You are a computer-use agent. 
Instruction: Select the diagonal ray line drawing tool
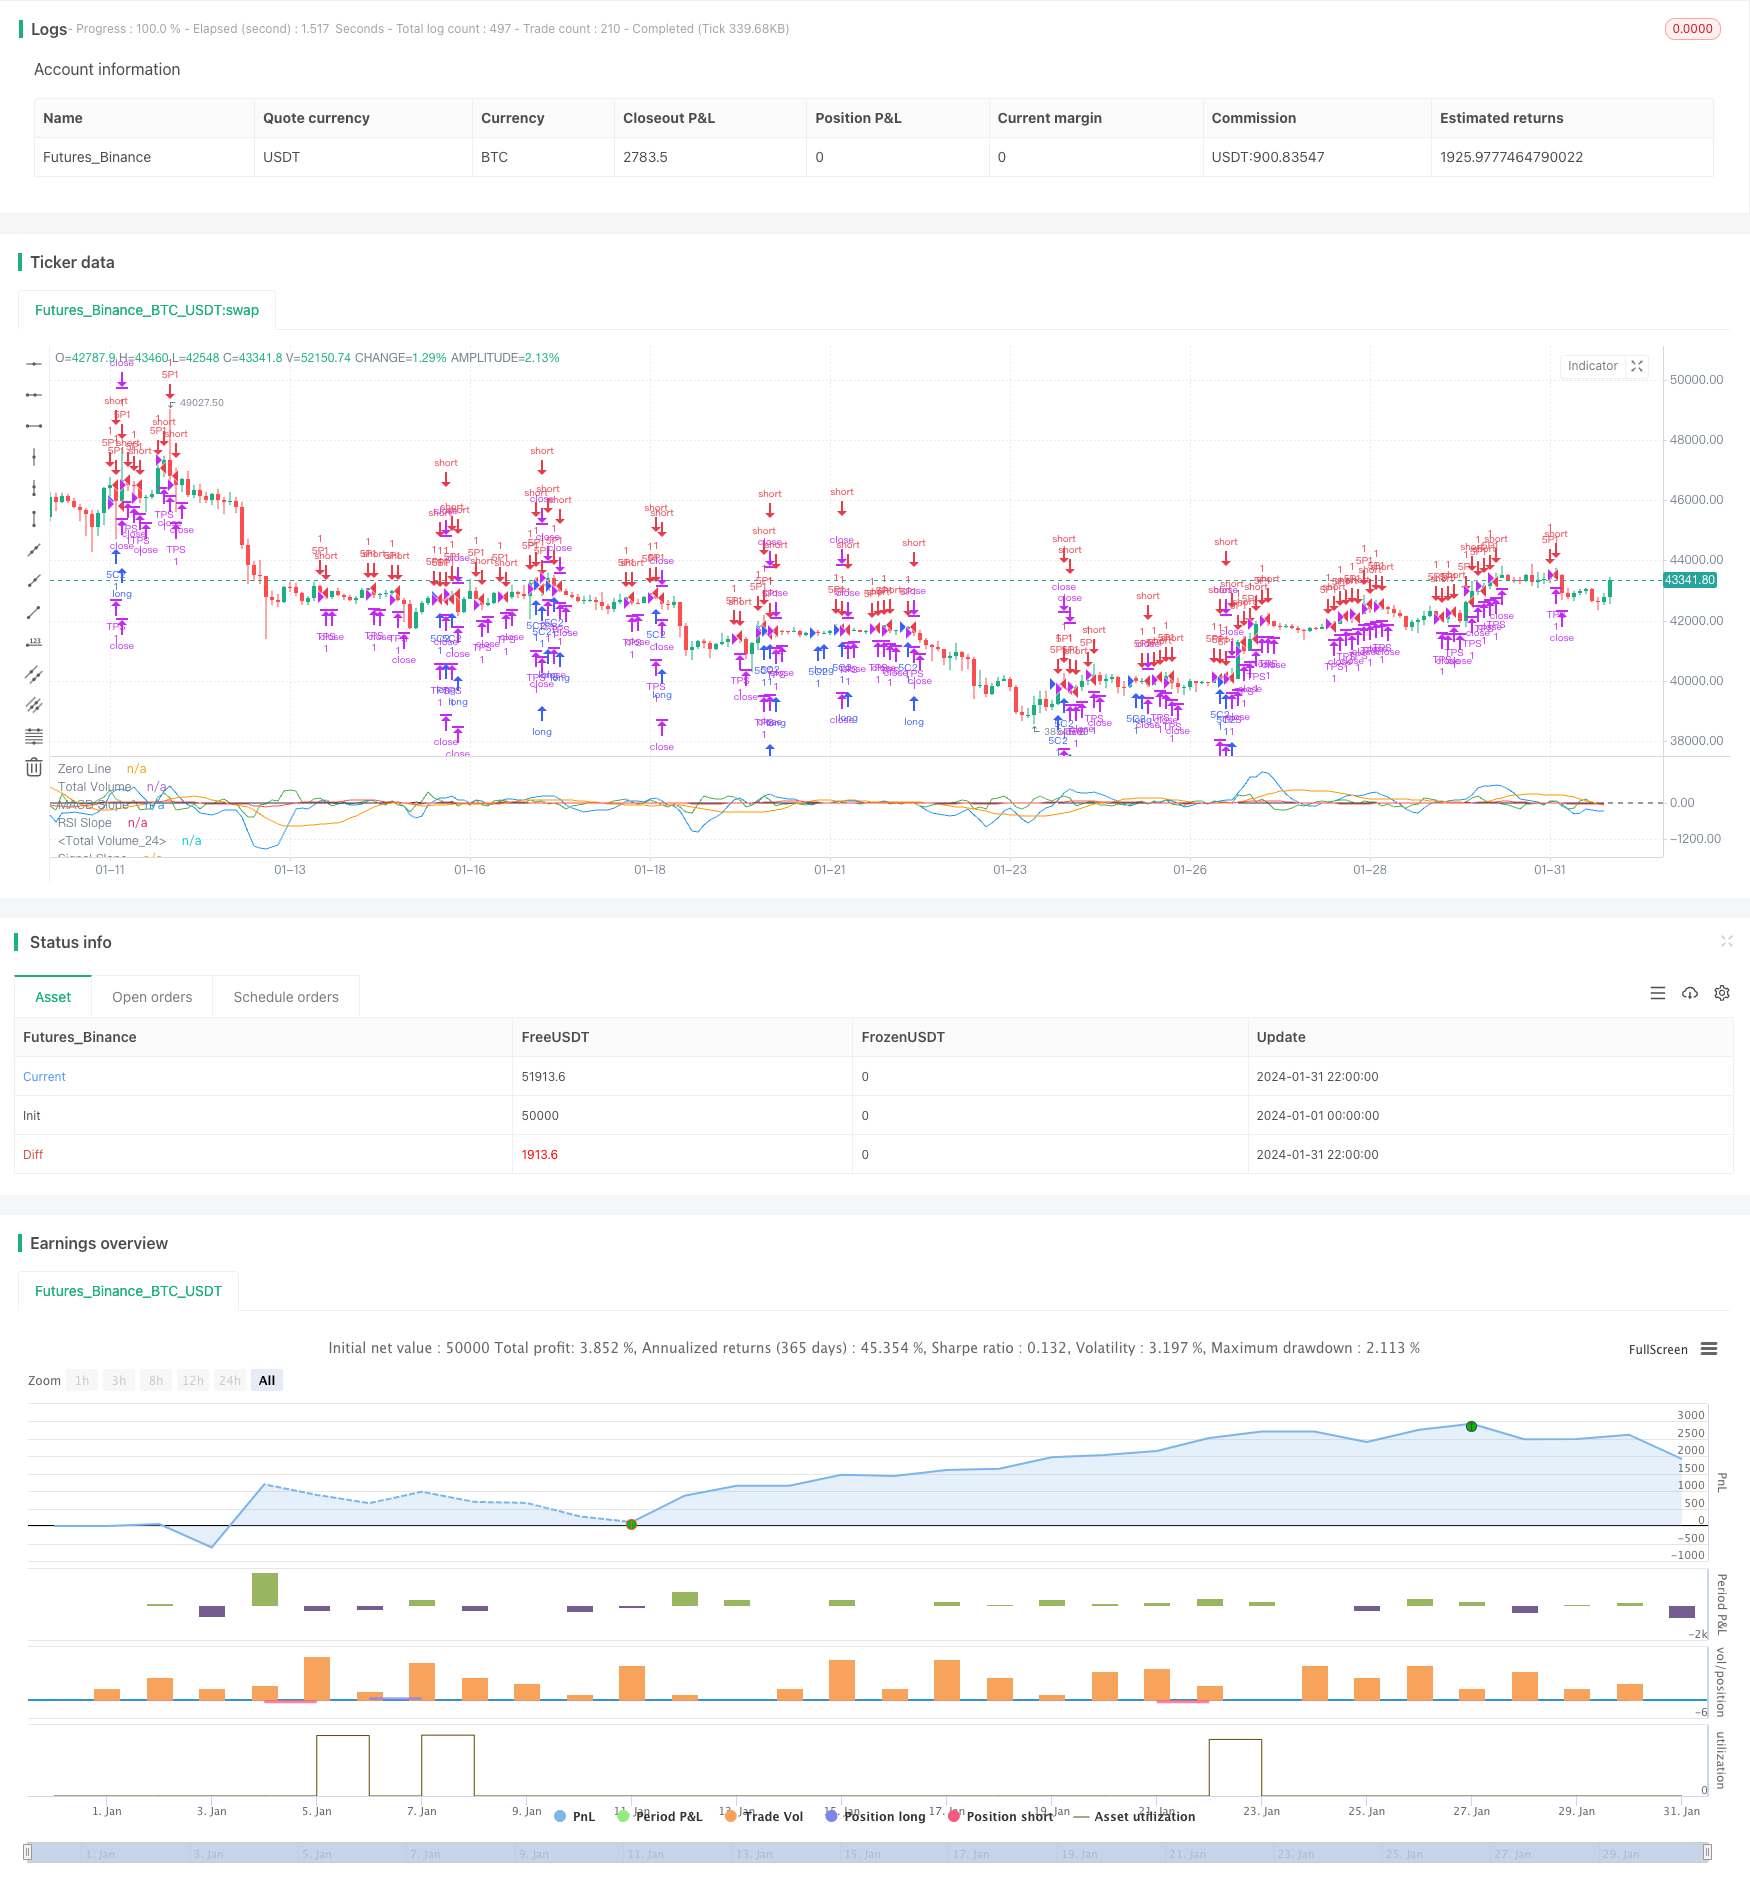click(x=34, y=581)
